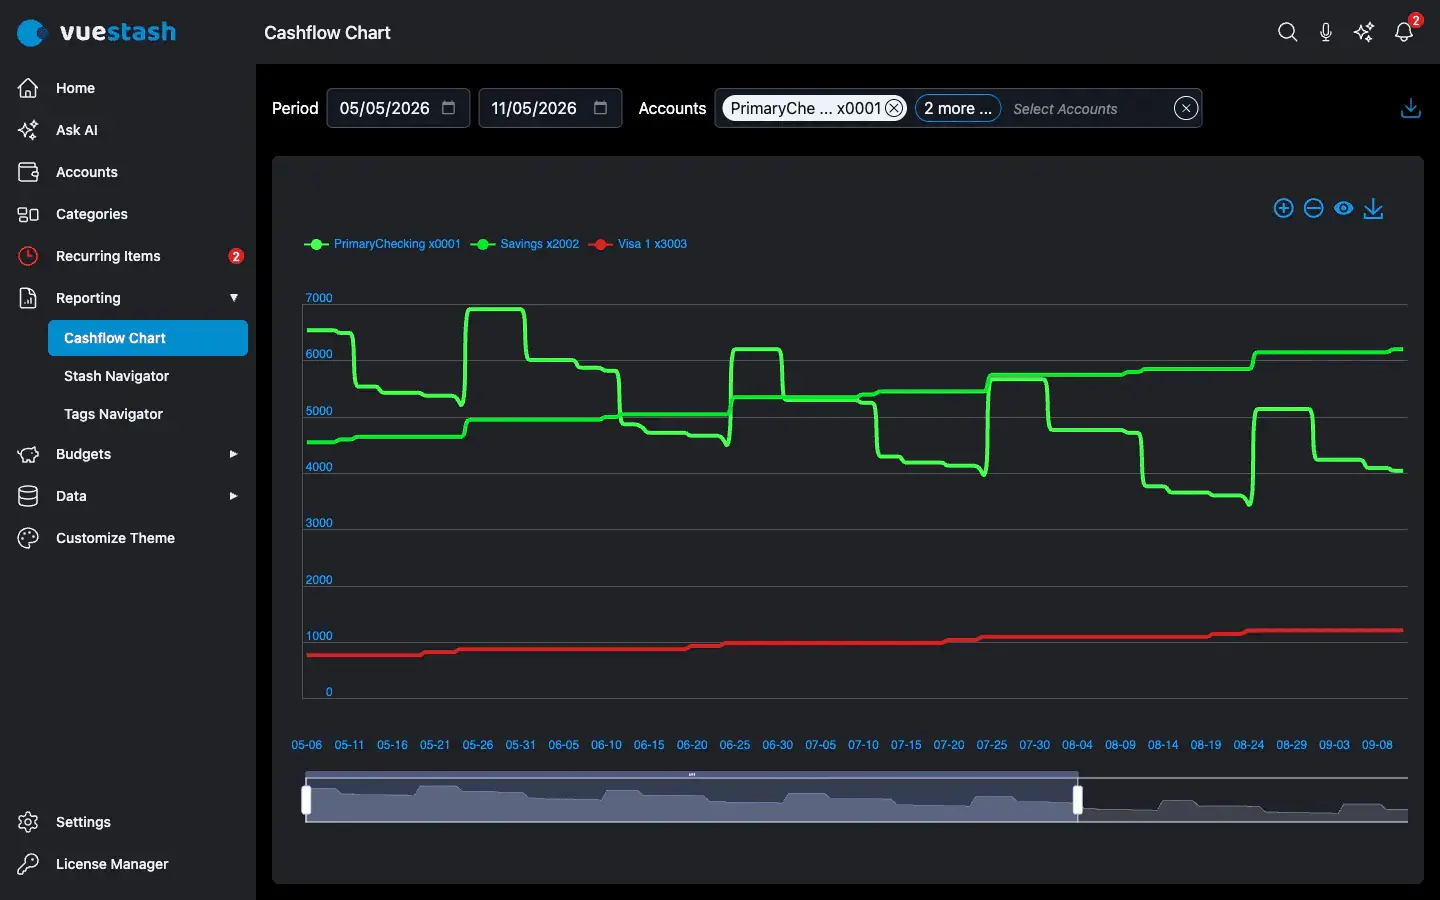This screenshot has width=1440, height=900.
Task: Click the right handle of range slider
Action: [1077, 800]
